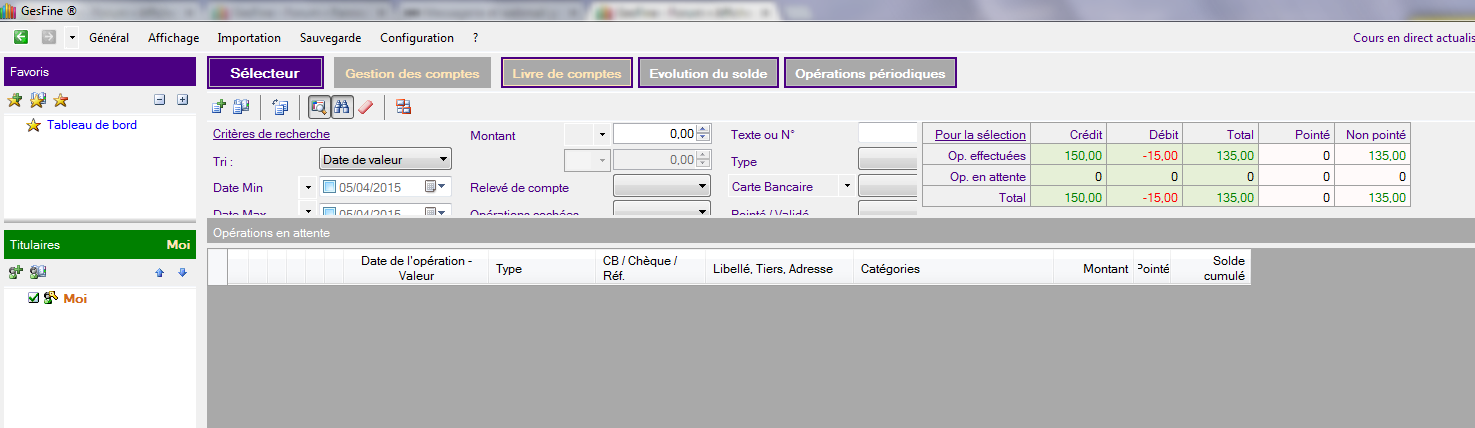Open the Opérations périodiques tab
The image size is (1475, 428).
(x=870, y=73)
